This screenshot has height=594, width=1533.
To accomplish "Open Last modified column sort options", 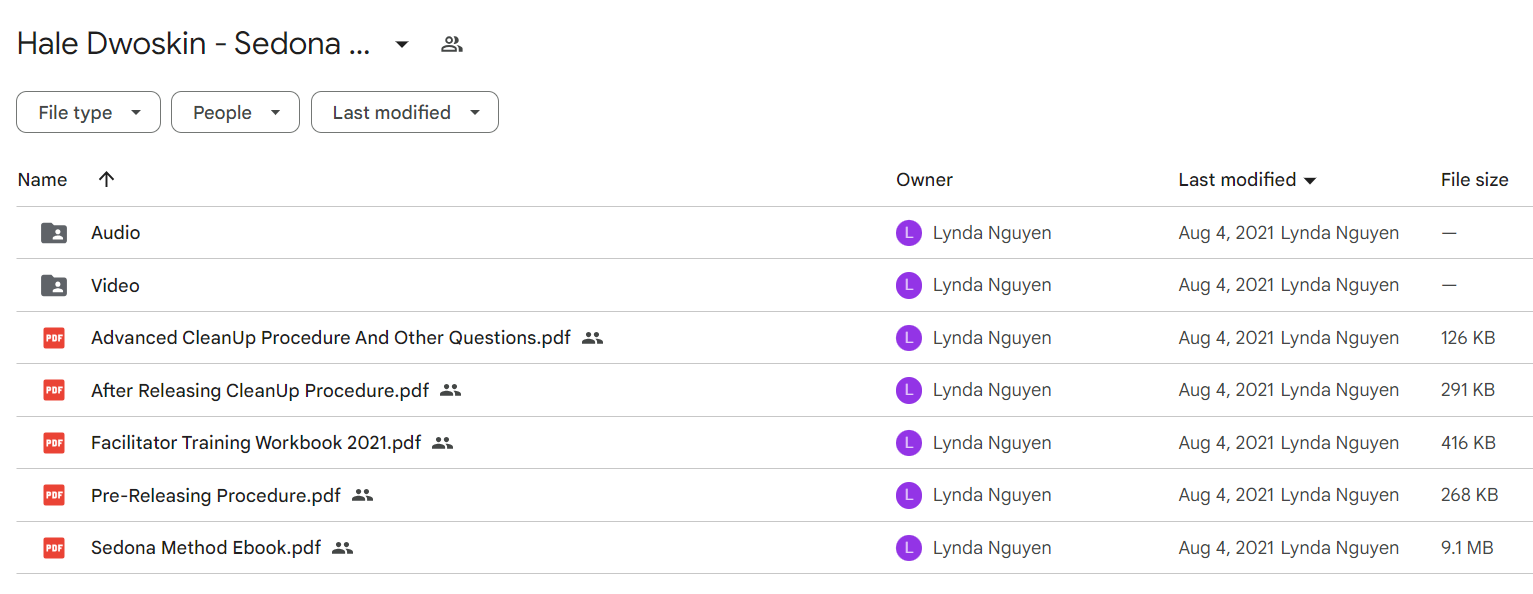I will [1248, 180].
